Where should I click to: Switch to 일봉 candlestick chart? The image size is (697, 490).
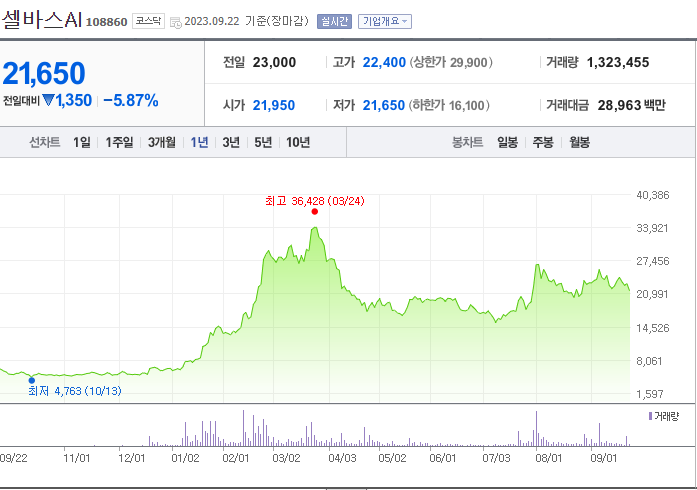507,142
